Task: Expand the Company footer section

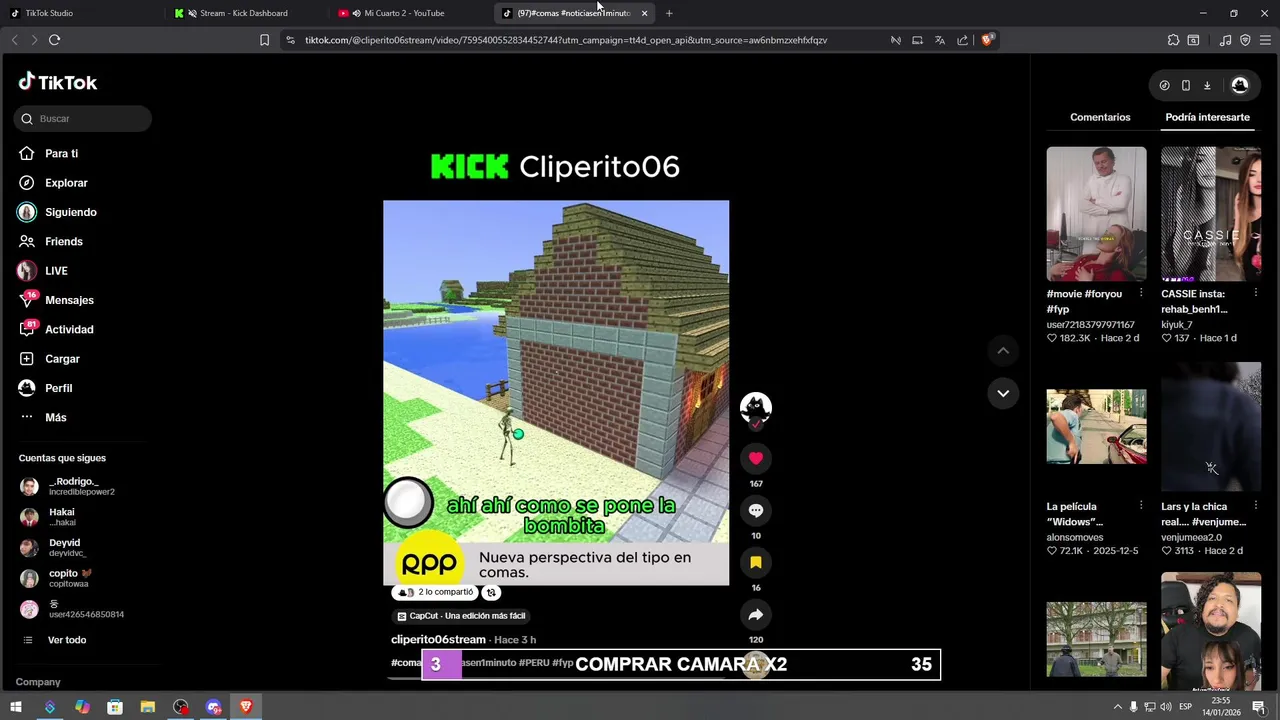Action: [x=38, y=682]
